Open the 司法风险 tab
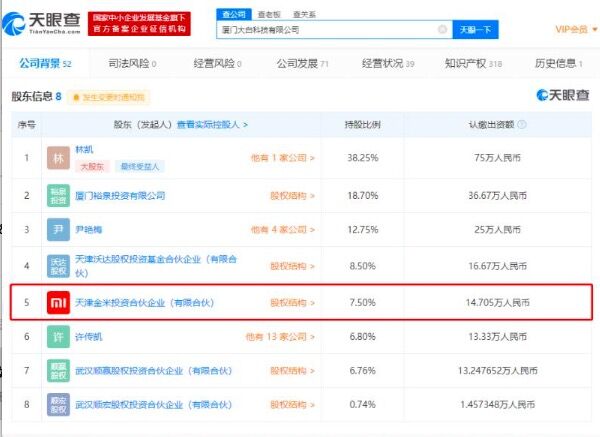600x437 pixels. tap(132, 64)
